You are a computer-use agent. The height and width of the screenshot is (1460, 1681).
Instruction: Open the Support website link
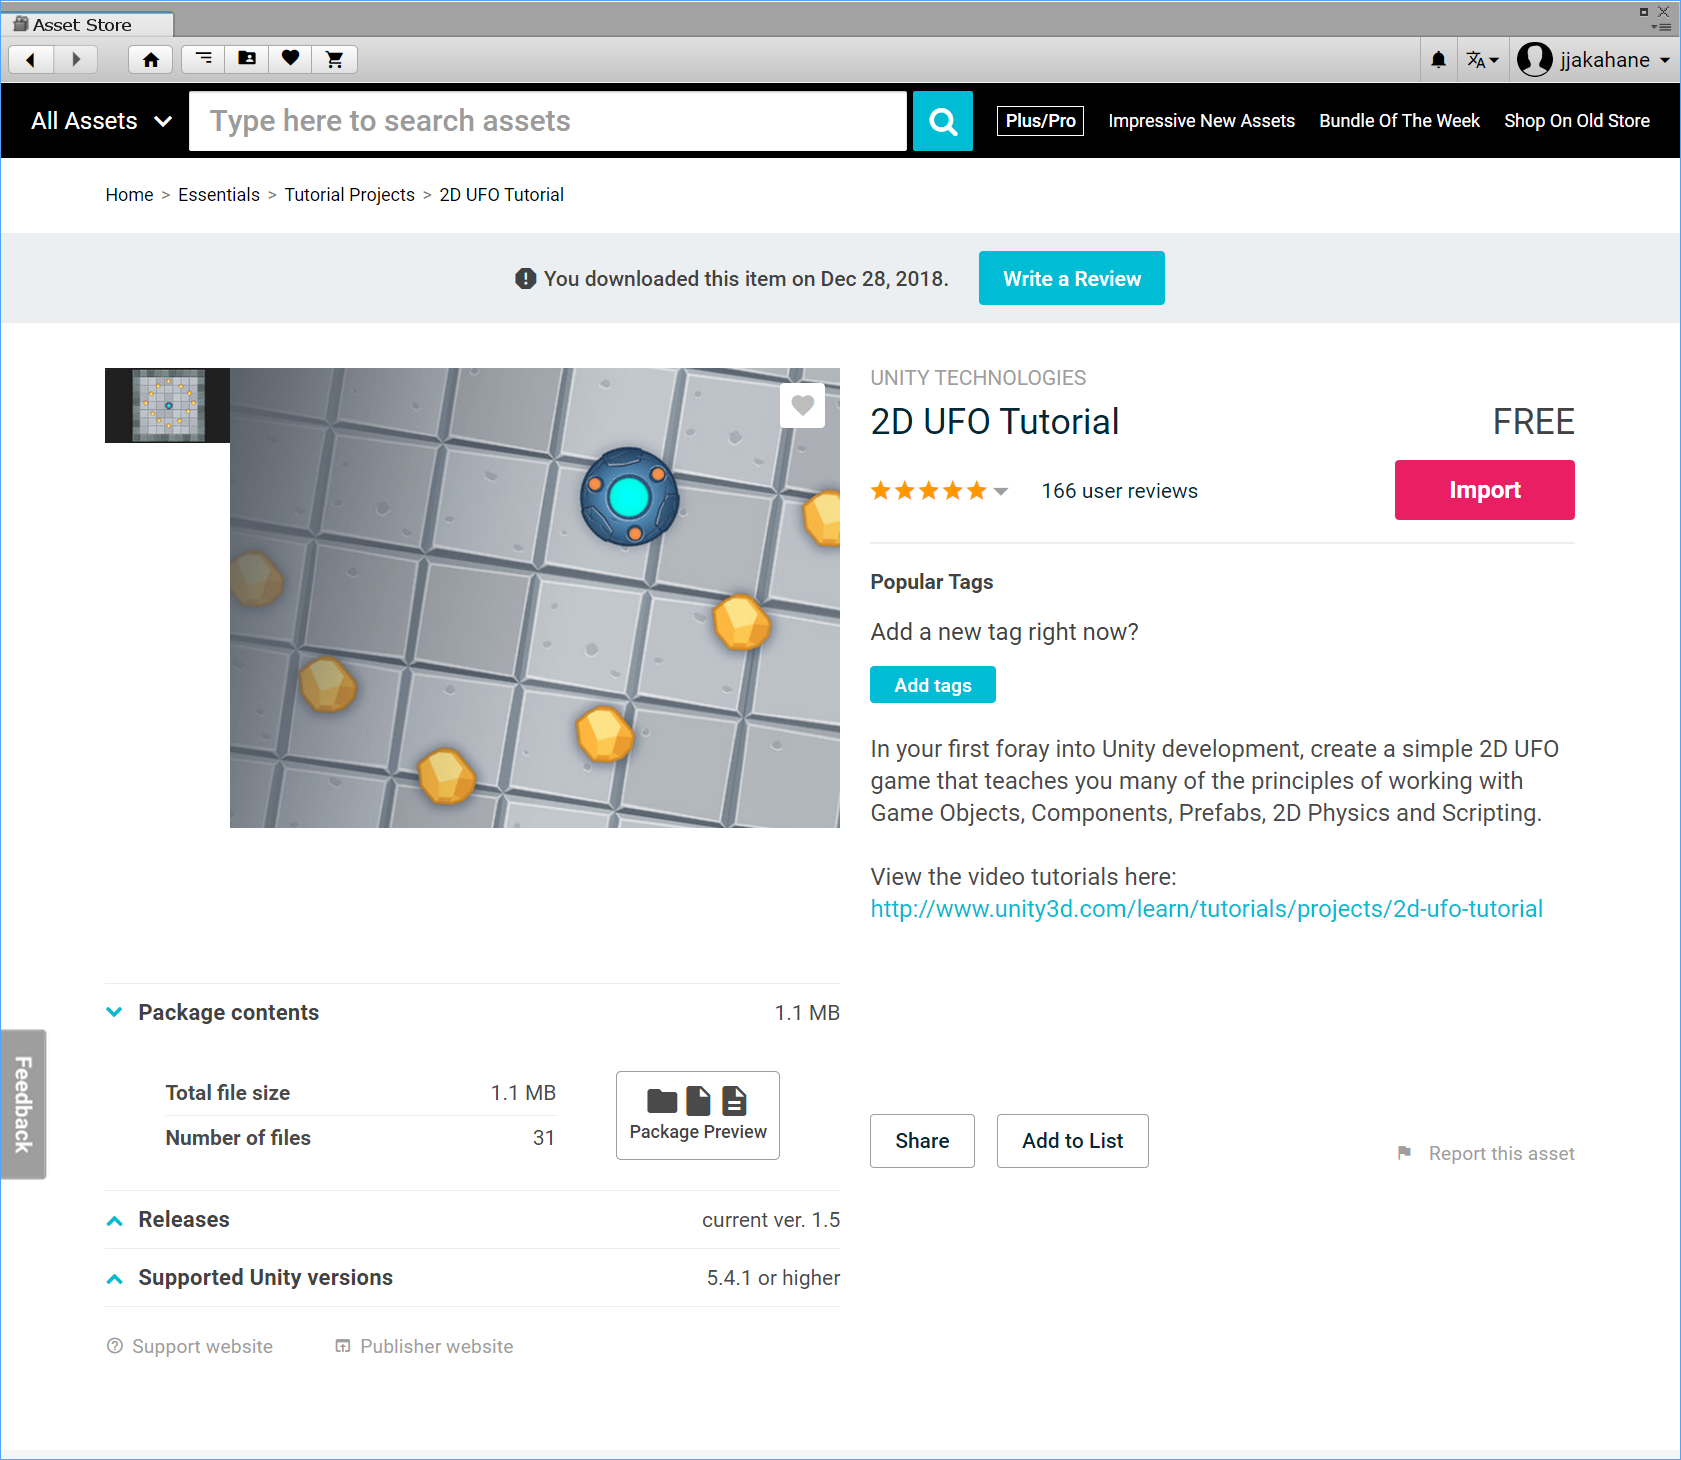click(x=190, y=1347)
